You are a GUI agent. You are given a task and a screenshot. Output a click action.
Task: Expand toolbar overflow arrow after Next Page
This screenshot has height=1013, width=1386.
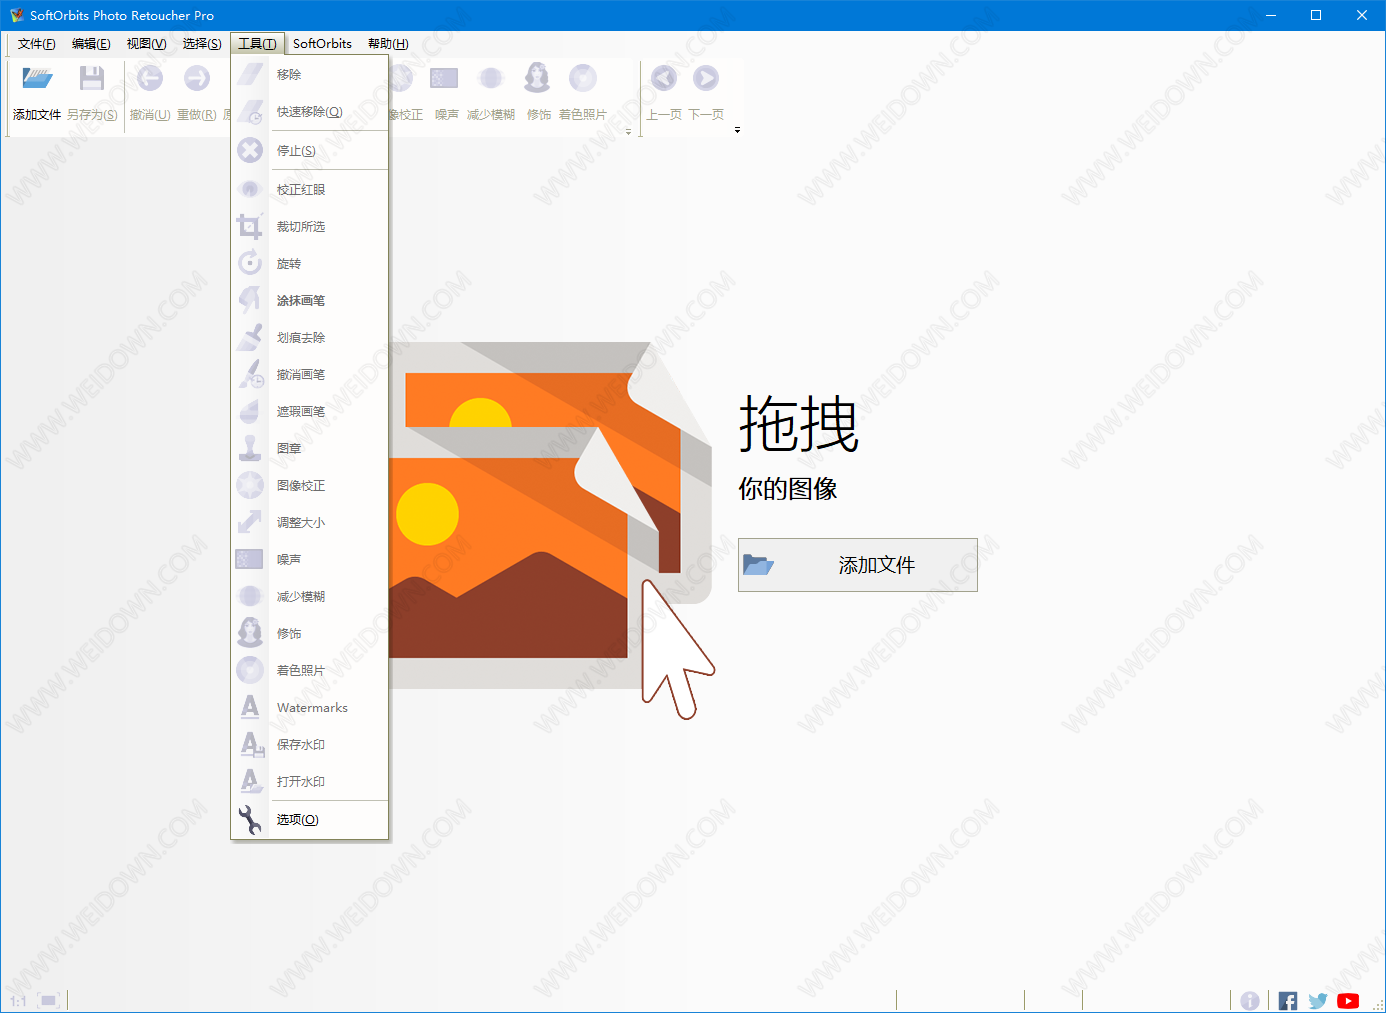click(x=737, y=130)
